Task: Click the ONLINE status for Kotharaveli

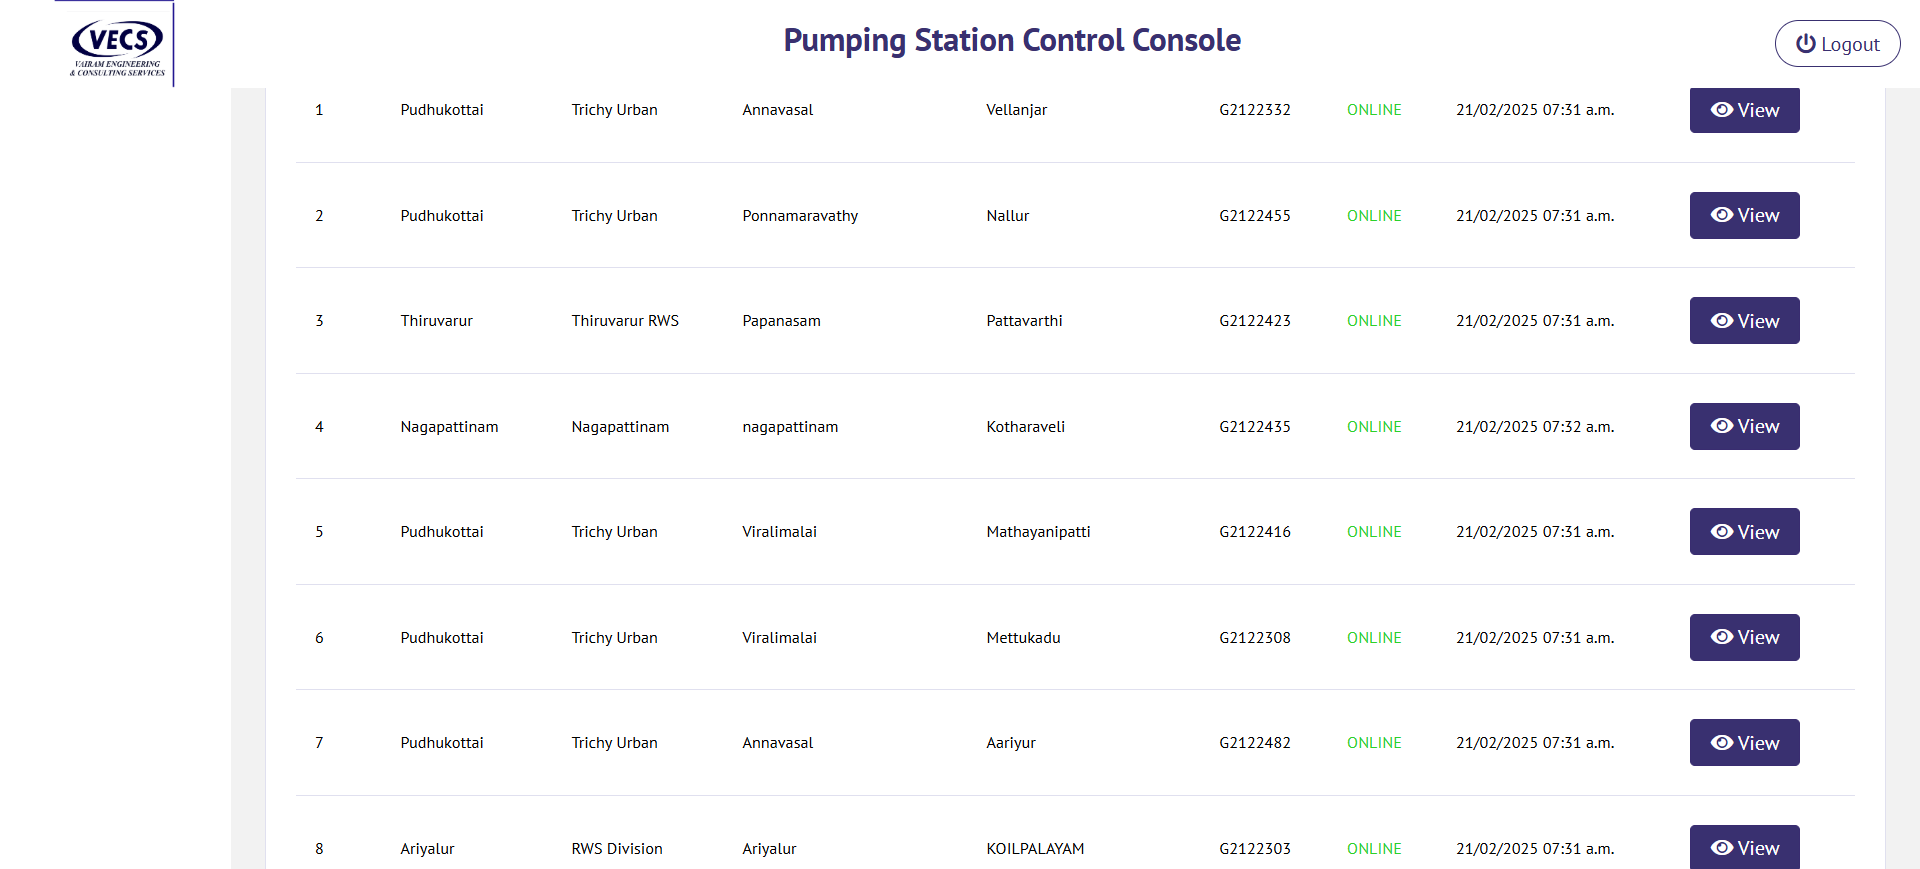Action: pyautogui.click(x=1373, y=427)
